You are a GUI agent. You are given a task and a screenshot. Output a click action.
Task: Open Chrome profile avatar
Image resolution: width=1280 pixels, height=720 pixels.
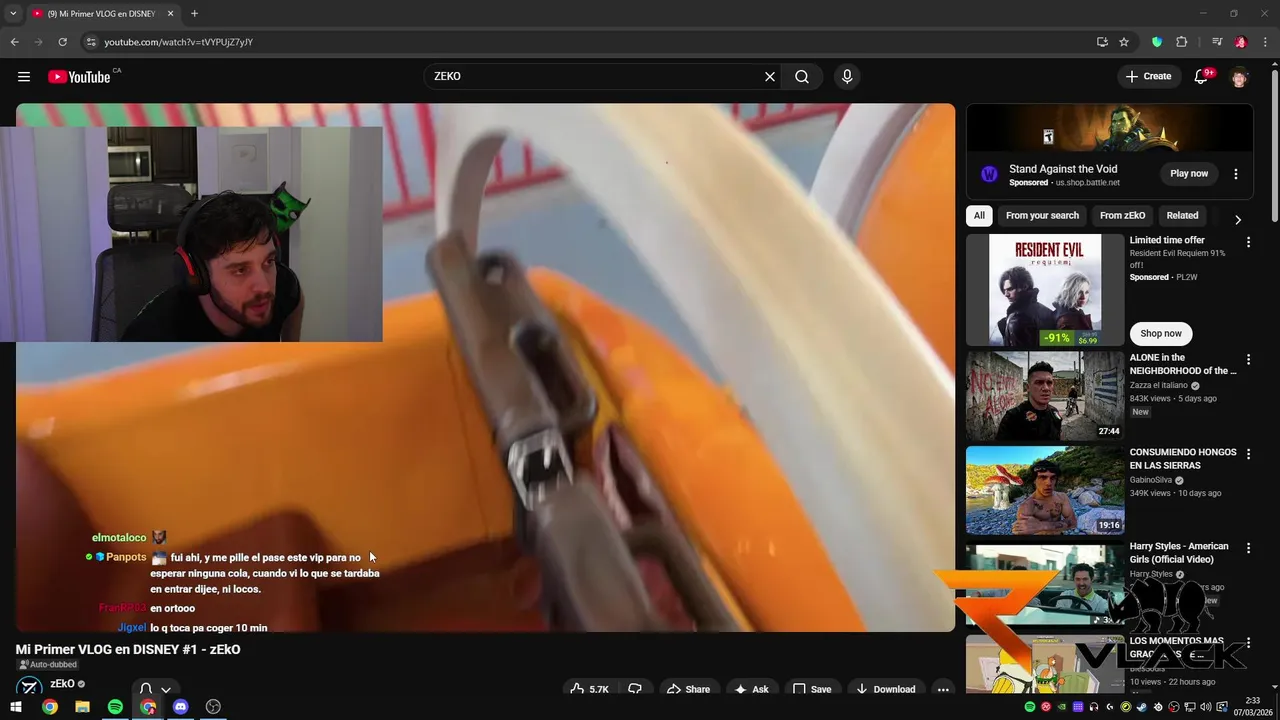[1241, 42]
